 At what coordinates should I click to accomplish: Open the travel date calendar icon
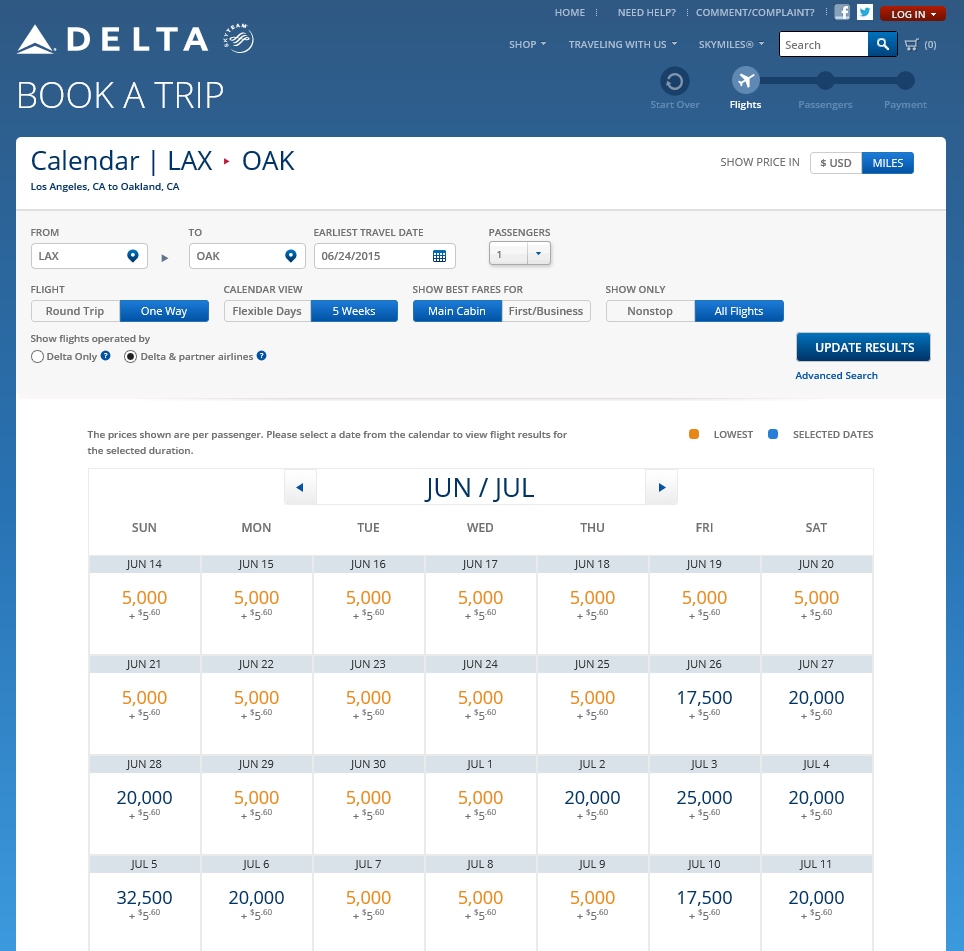click(x=439, y=256)
